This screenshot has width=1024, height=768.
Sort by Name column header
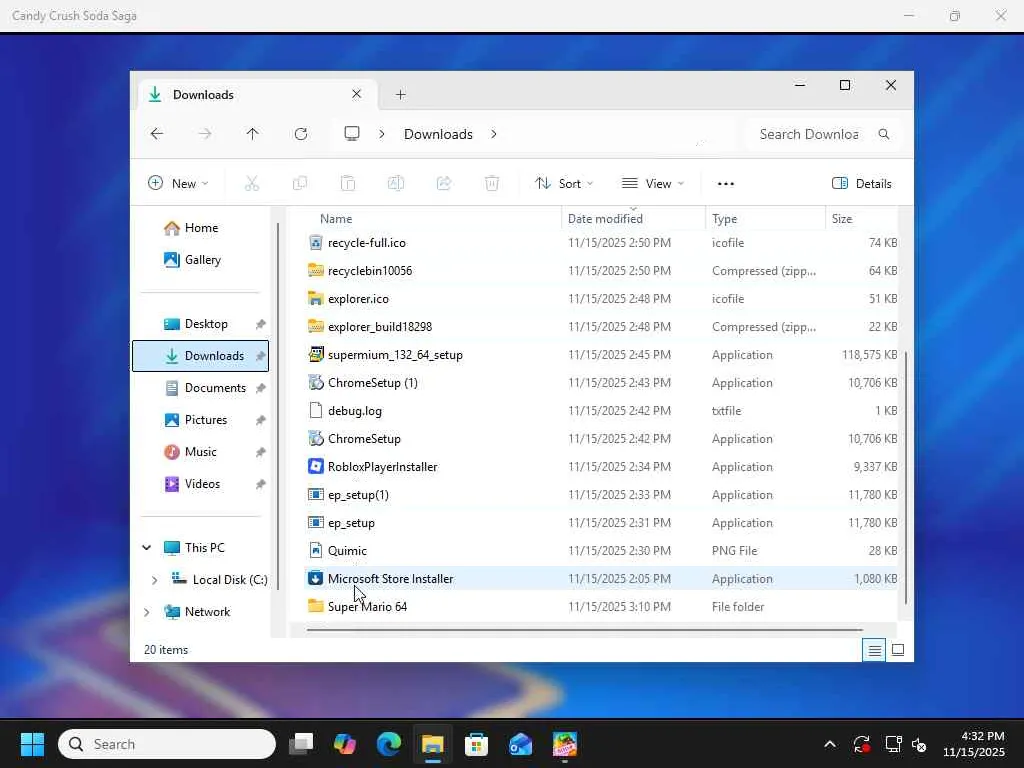tap(432, 219)
